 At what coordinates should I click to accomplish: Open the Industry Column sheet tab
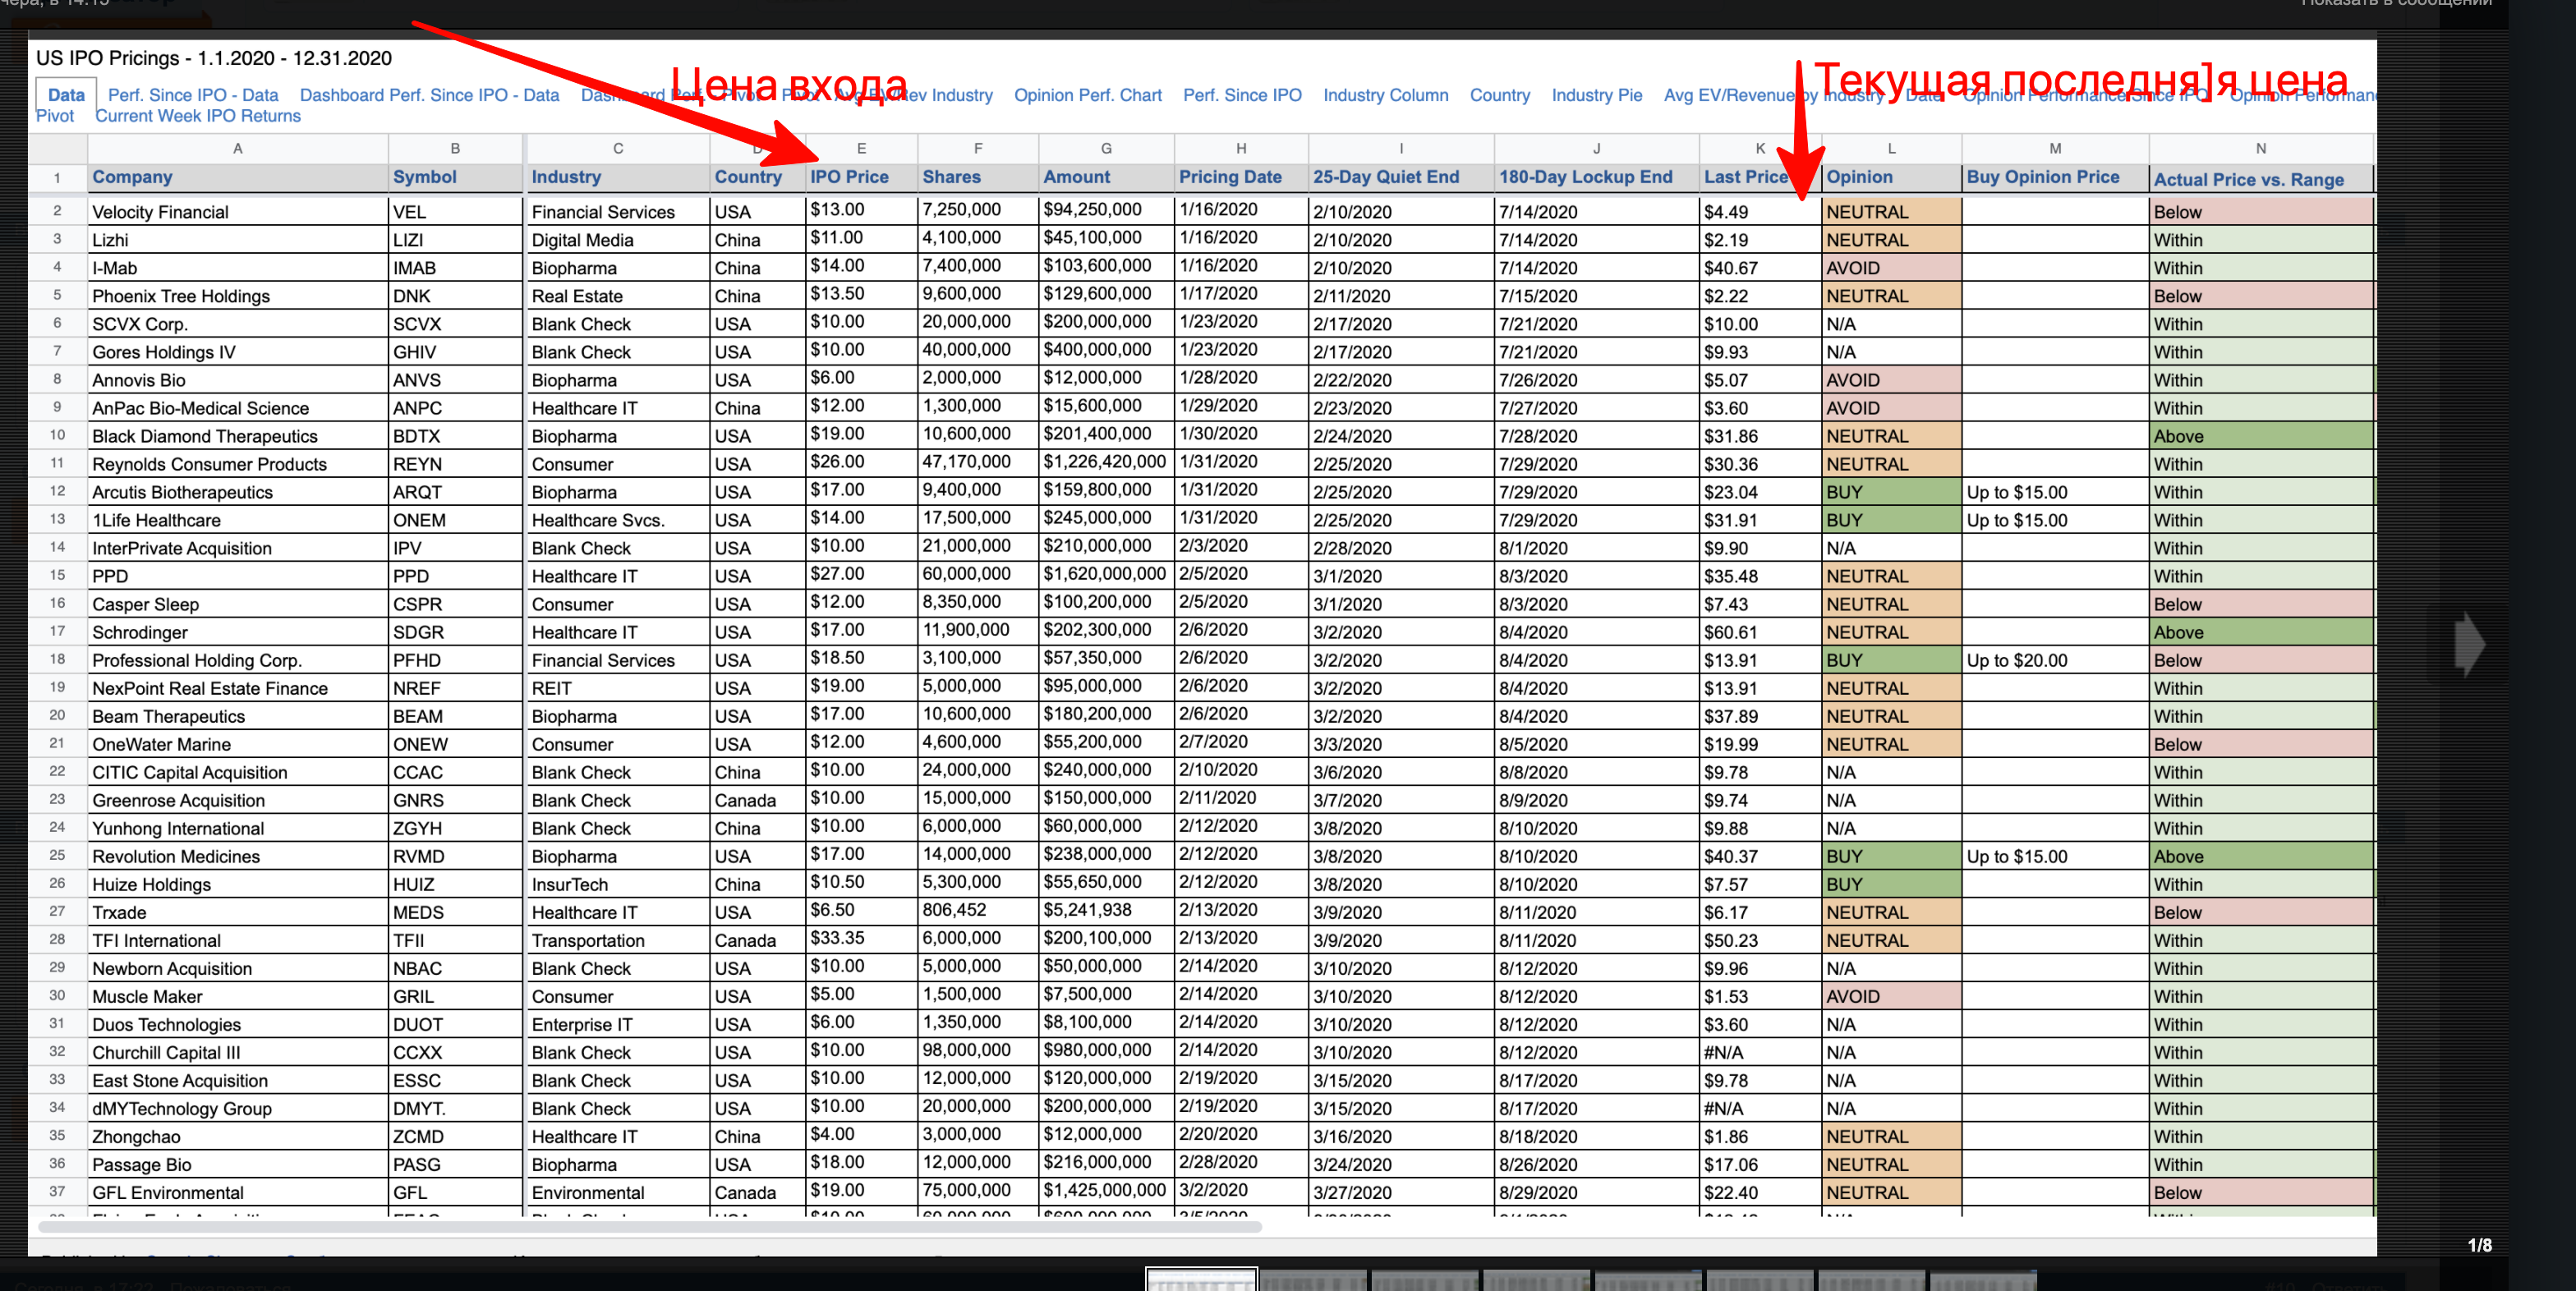pos(1385,95)
